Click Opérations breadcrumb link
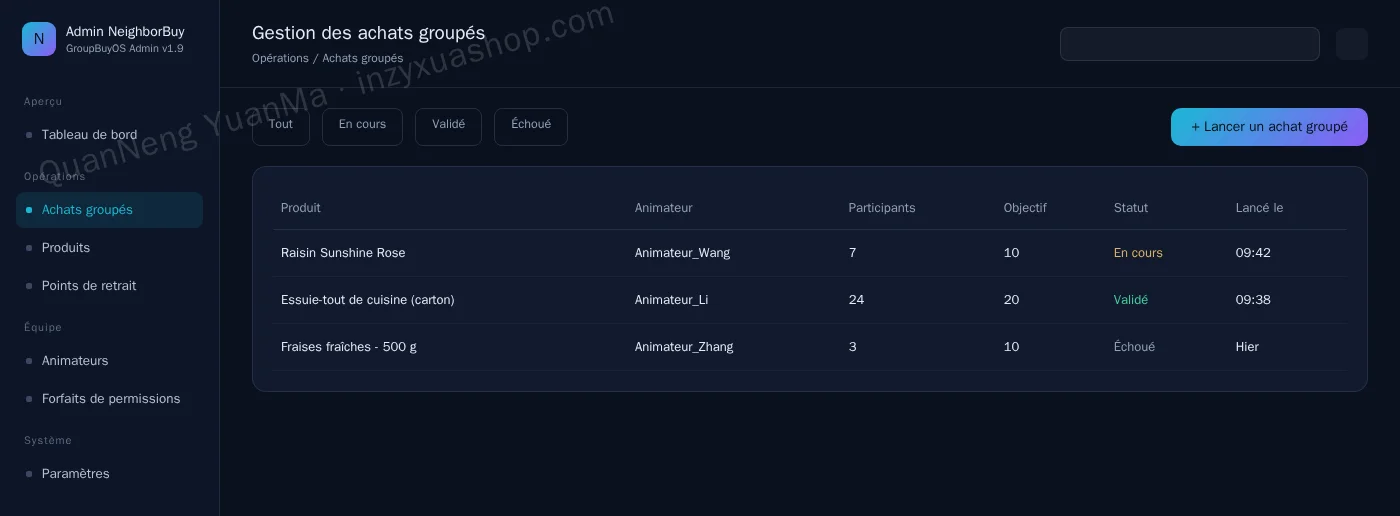The height and width of the screenshot is (516, 1400). point(280,58)
